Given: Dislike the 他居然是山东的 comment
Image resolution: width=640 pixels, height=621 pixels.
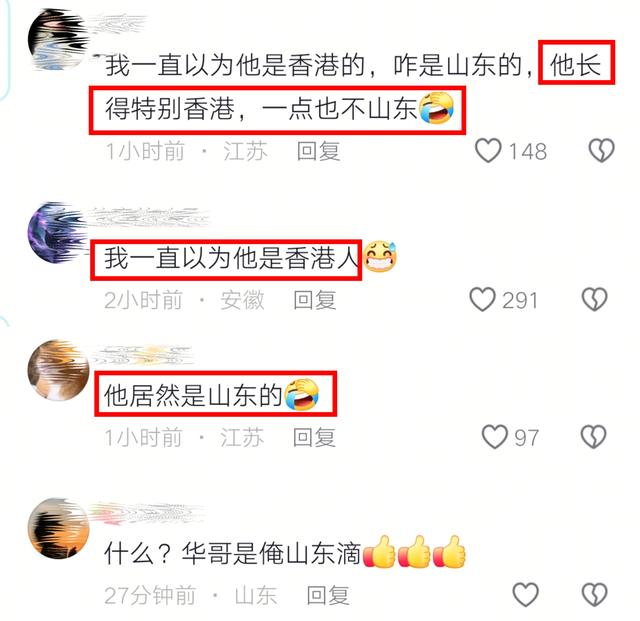Looking at the screenshot, I should [594, 437].
